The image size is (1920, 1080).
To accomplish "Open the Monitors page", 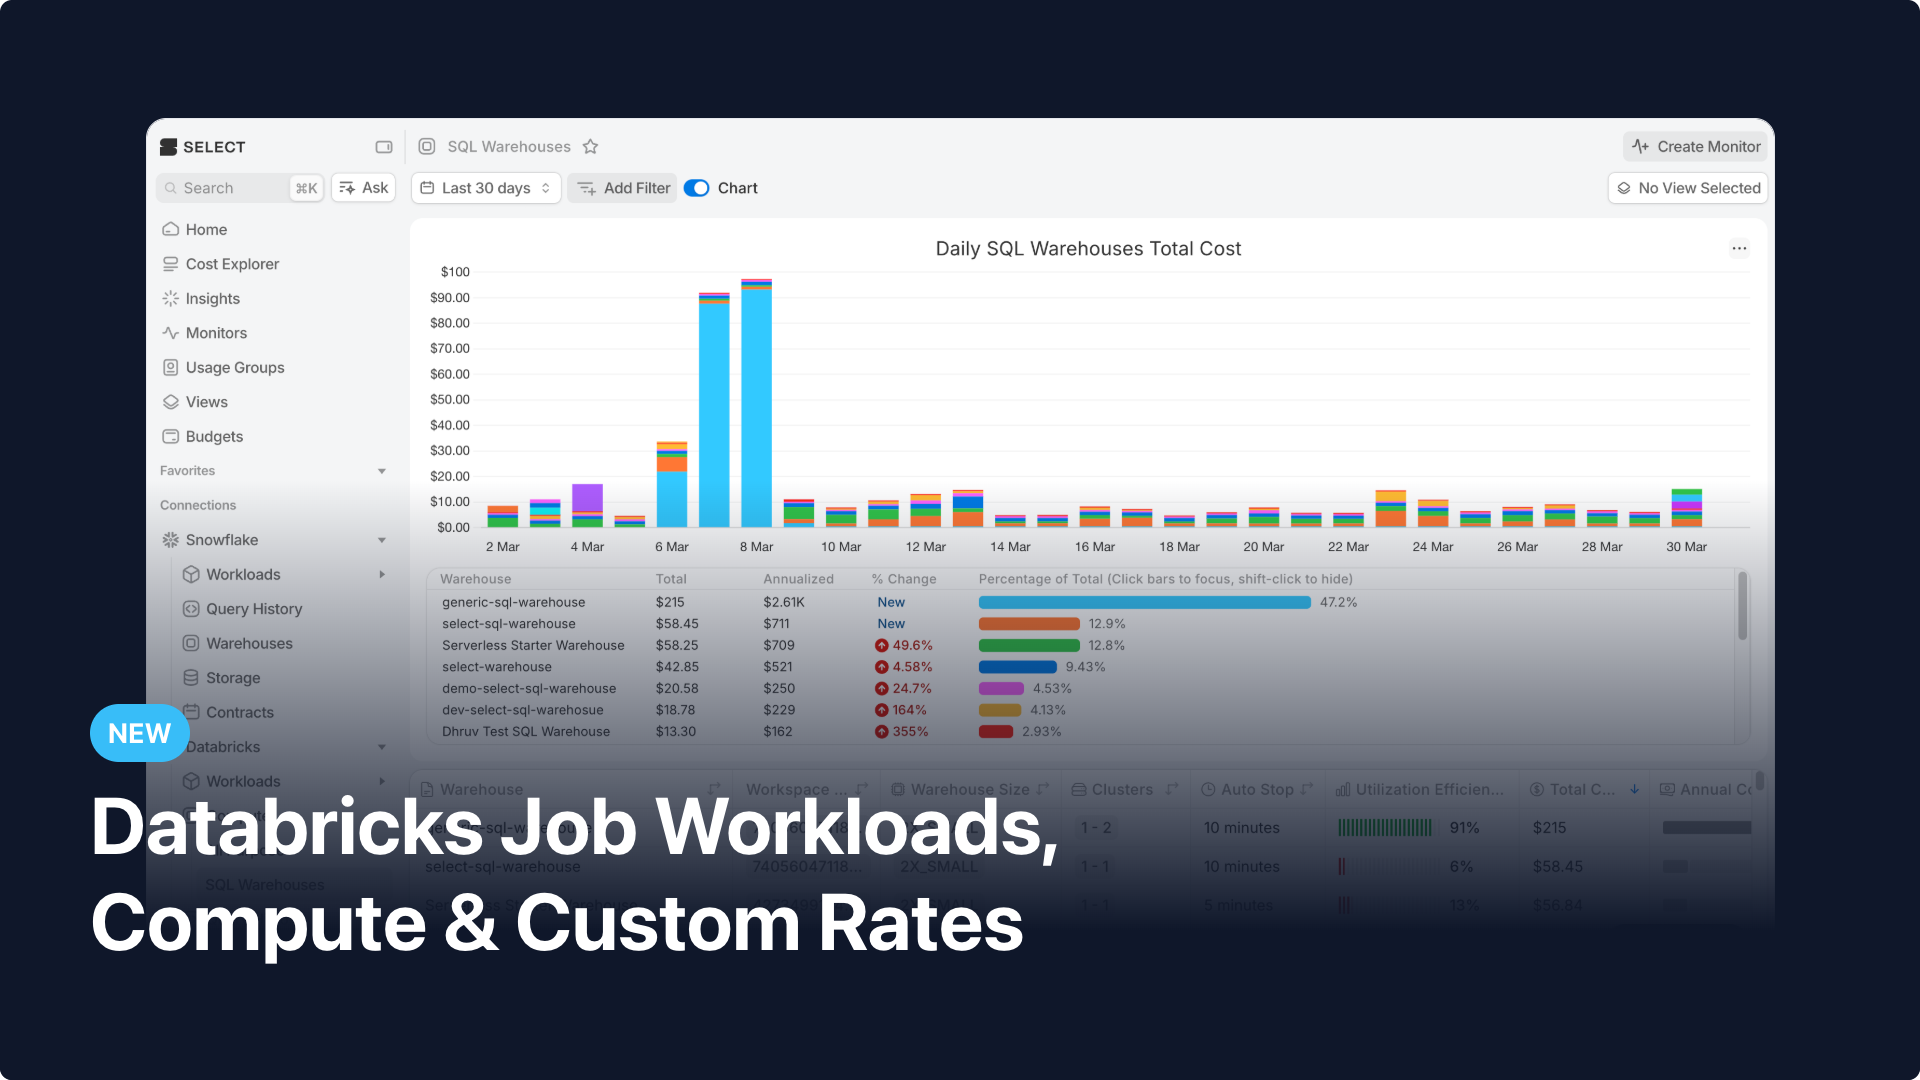I will [216, 333].
